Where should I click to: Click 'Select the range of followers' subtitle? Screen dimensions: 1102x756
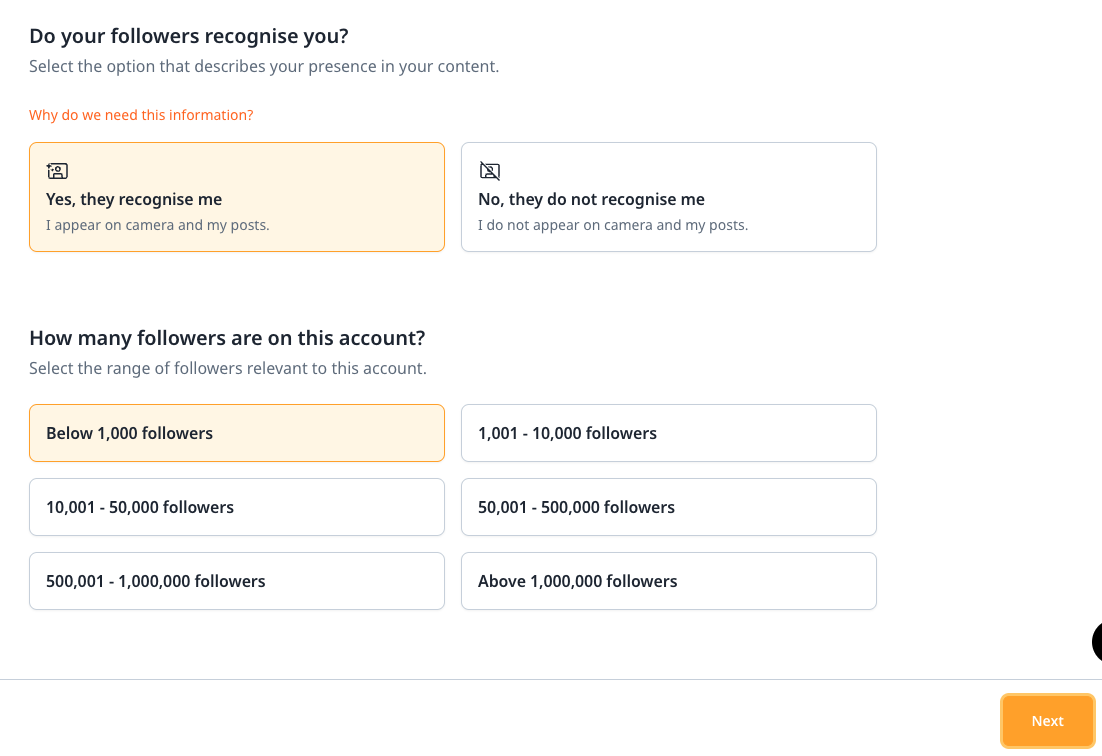click(x=228, y=368)
